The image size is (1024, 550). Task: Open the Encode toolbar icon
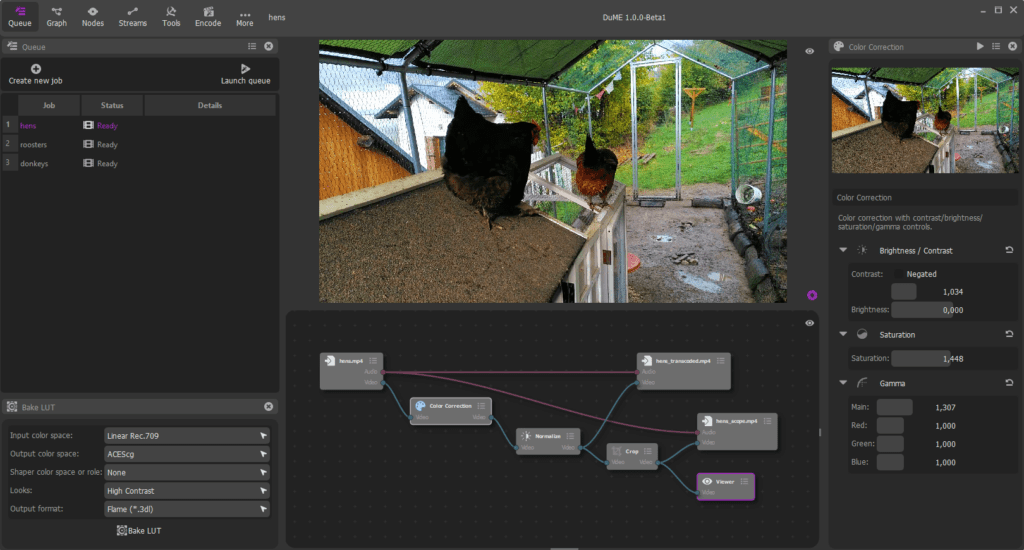point(208,17)
